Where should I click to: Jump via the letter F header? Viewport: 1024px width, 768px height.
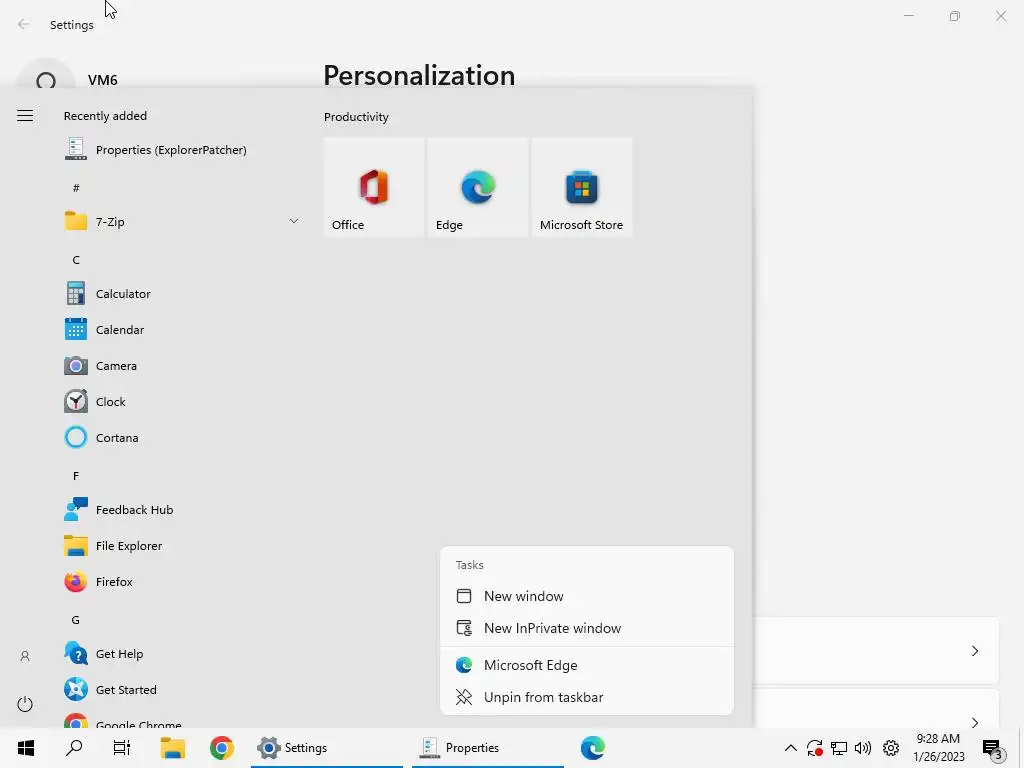click(x=76, y=476)
